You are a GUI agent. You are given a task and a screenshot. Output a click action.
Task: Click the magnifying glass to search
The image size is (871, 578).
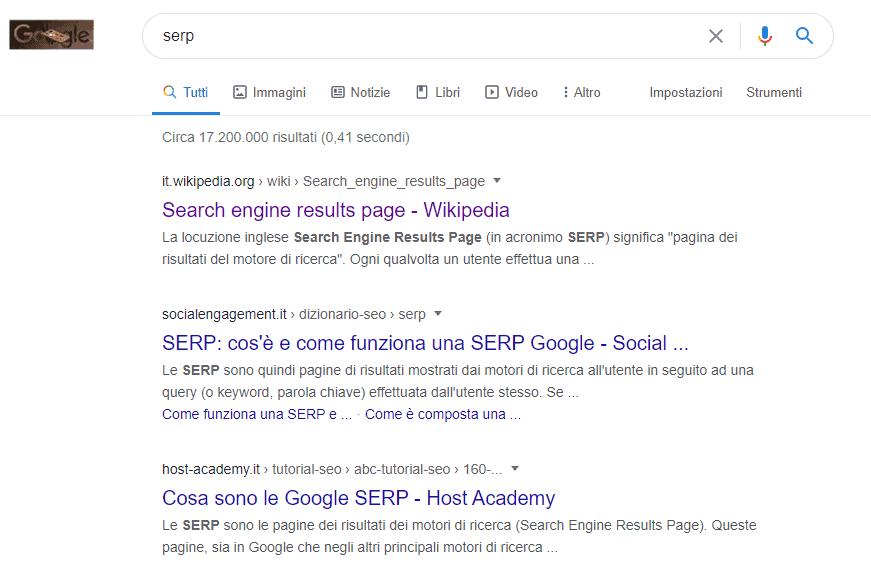[x=804, y=35]
